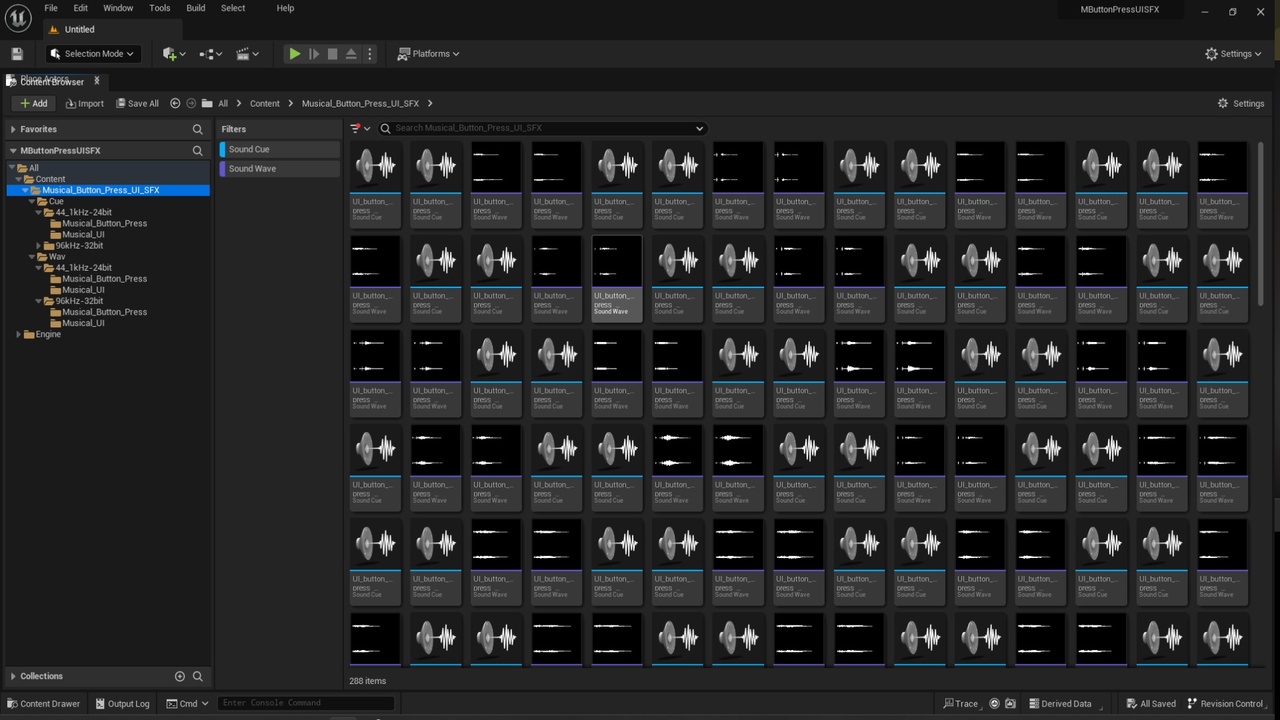Add a new collection with plus icon

pos(180,676)
